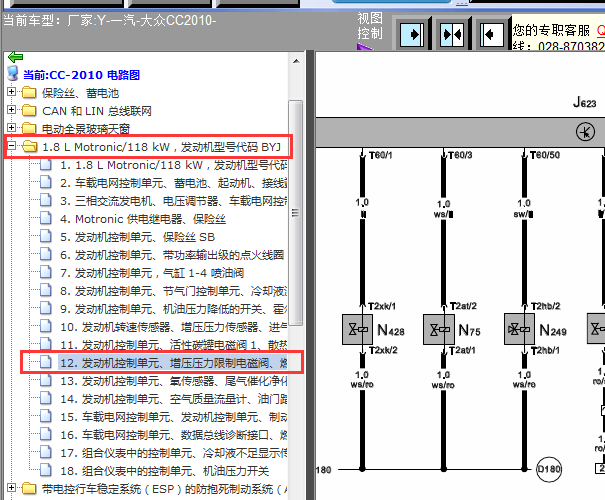Click open folder icon of 1.8 L Motronic
Viewport: 605px width, 500px height.
(x=30, y=147)
